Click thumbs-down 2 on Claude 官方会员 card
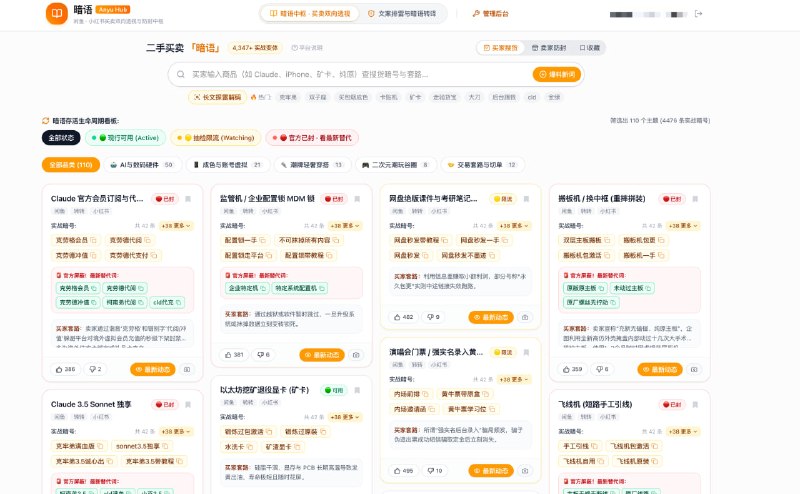800x494 pixels. (95, 369)
